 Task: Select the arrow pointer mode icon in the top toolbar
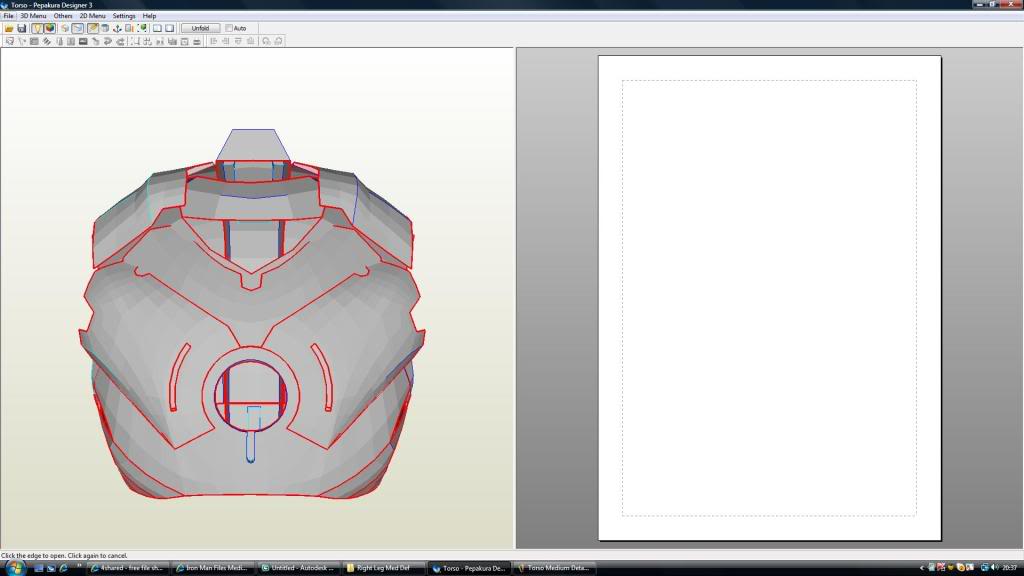pos(78,28)
